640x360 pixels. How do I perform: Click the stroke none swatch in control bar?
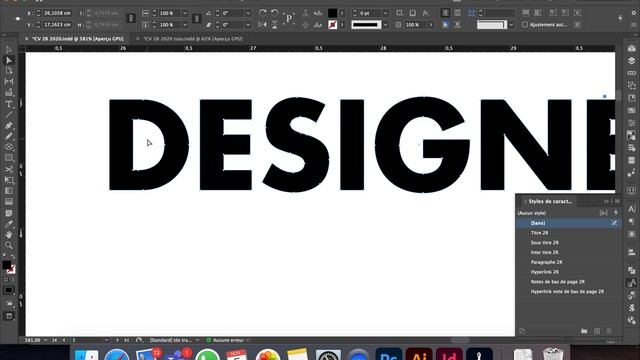point(333,25)
